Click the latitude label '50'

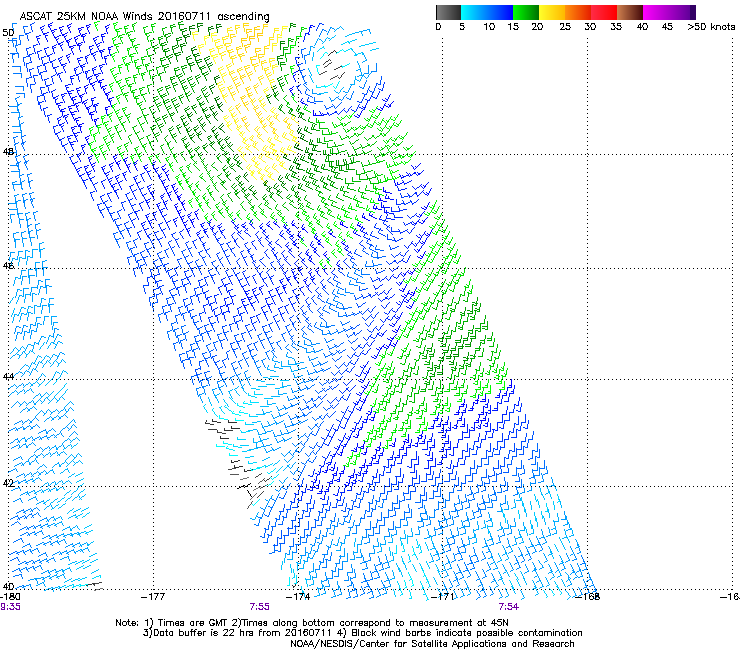point(8,33)
